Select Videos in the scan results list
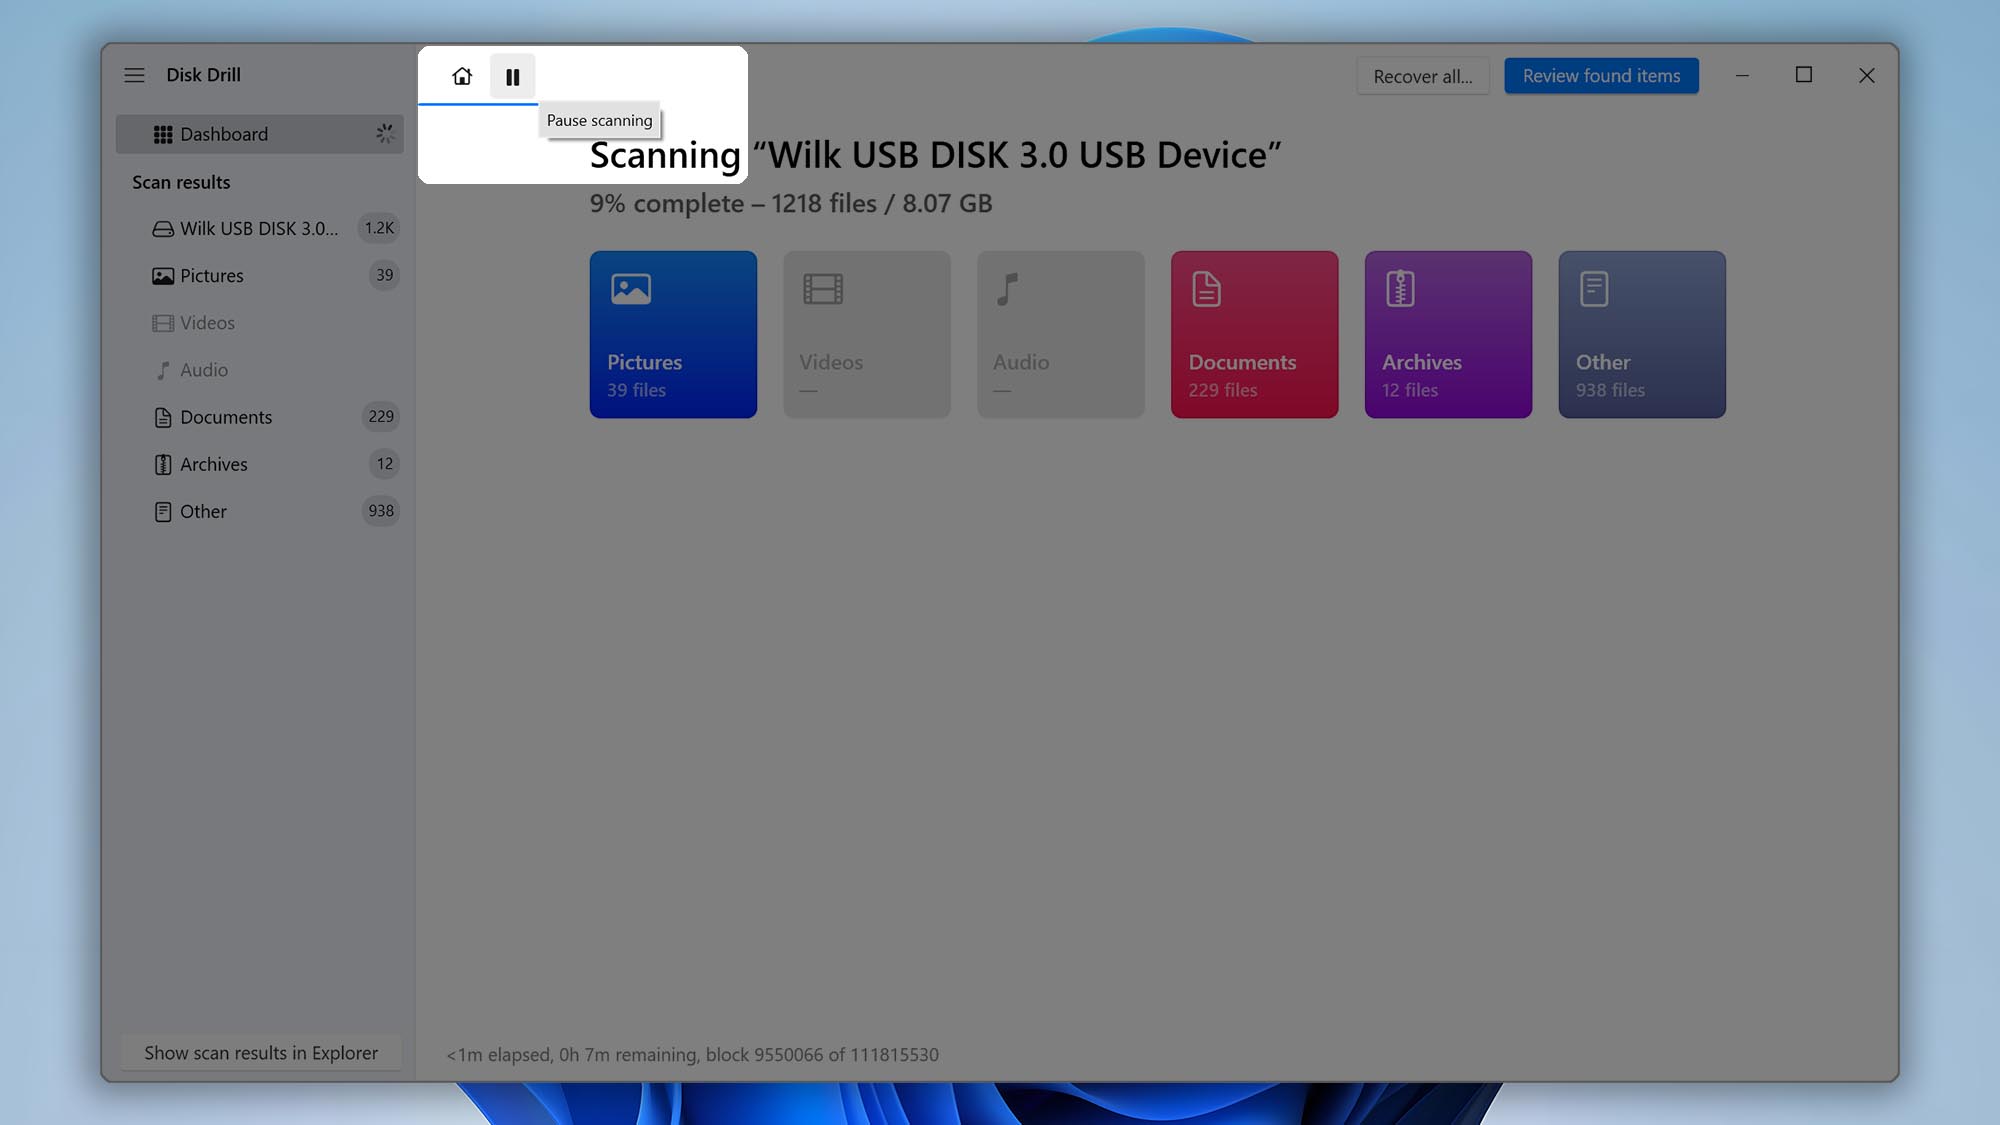Viewport: 2000px width, 1125px height. point(208,322)
